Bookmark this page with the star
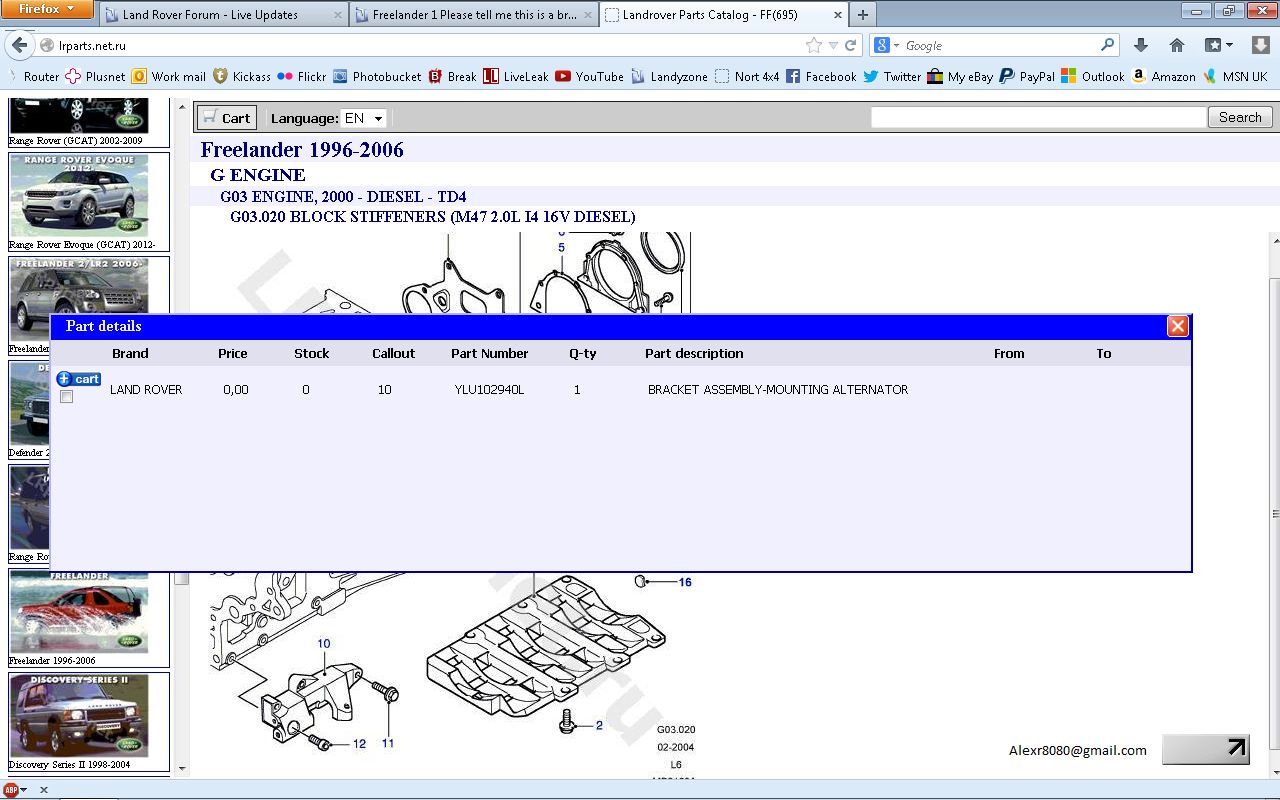Viewport: 1280px width, 800px height. tap(814, 46)
